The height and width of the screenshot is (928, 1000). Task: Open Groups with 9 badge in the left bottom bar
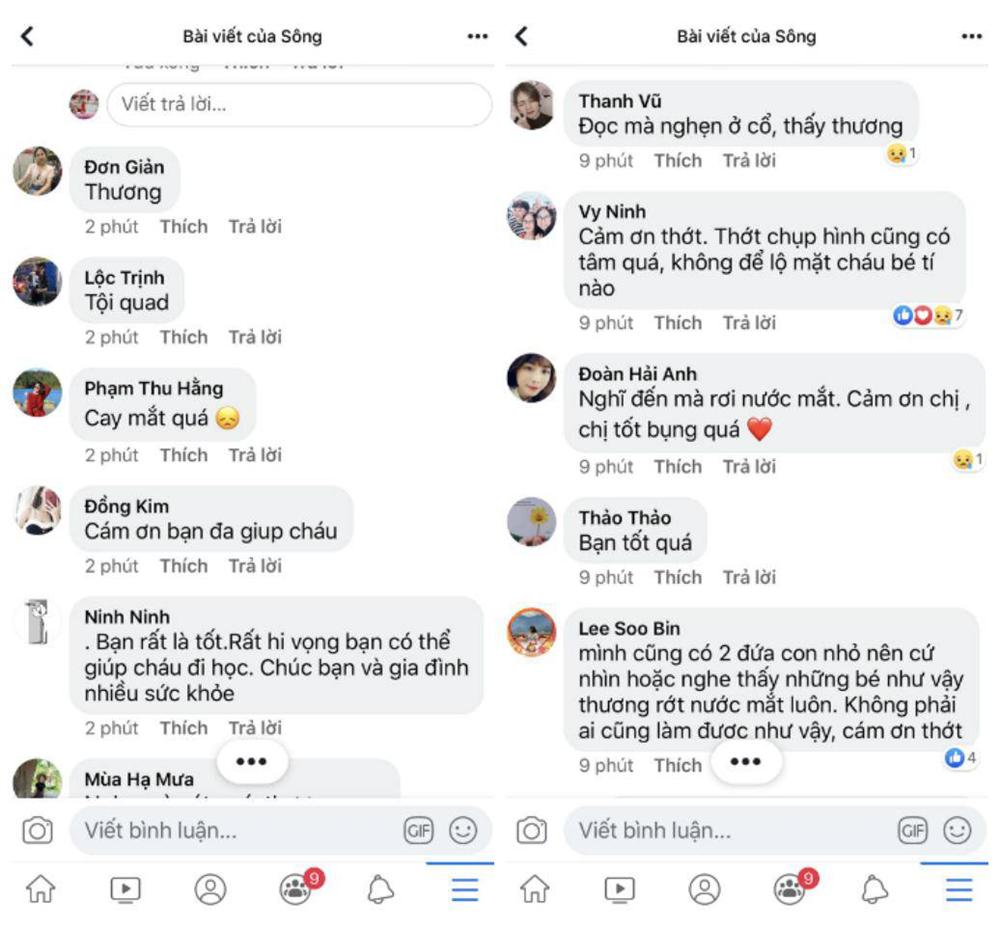point(297,888)
